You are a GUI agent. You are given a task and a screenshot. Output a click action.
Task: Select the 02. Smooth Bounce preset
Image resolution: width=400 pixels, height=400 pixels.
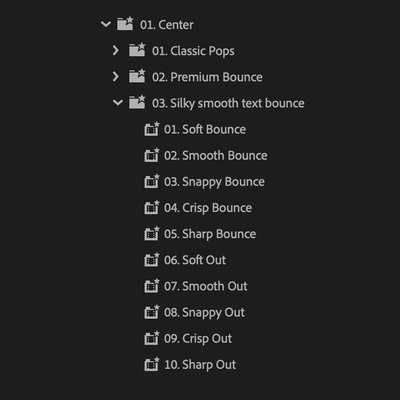point(216,156)
